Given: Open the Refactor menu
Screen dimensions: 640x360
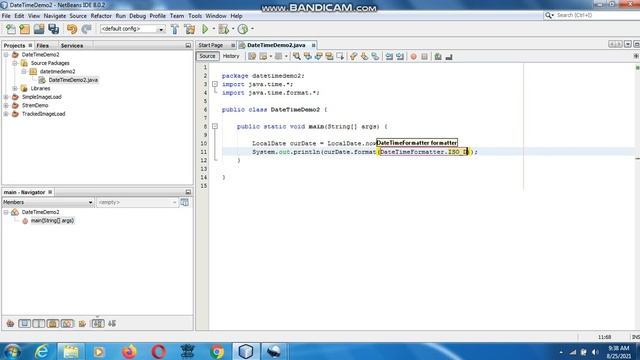Looking at the screenshot, I should point(101,16).
